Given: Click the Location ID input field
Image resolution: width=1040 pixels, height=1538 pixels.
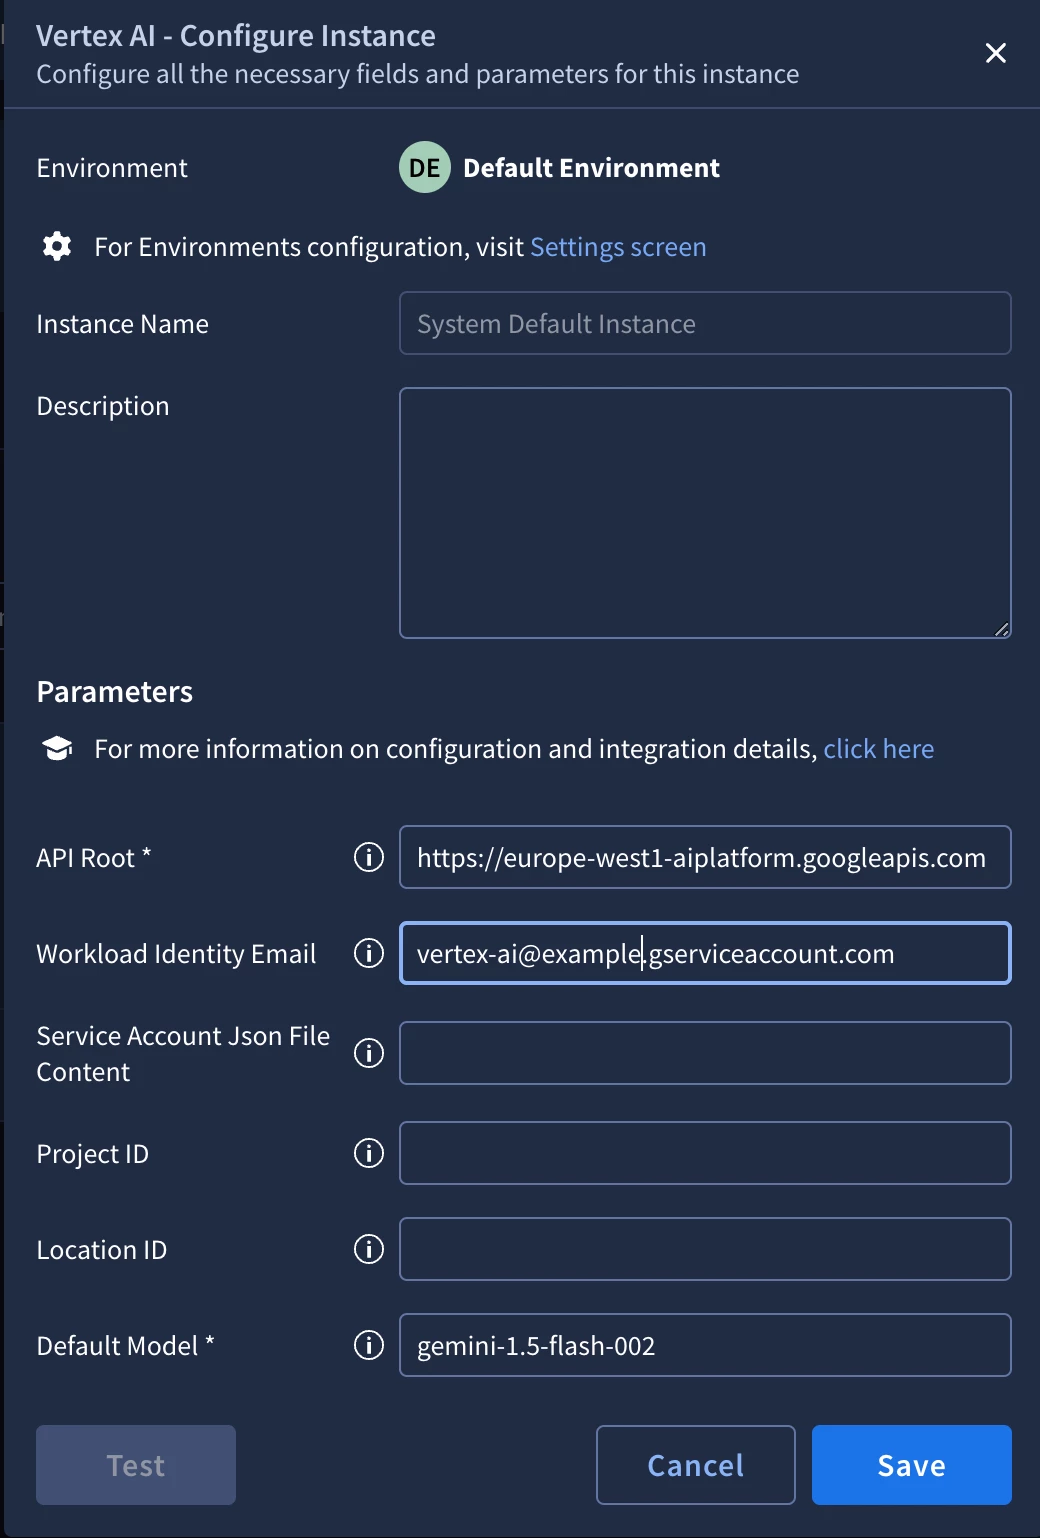Looking at the screenshot, I should point(705,1249).
